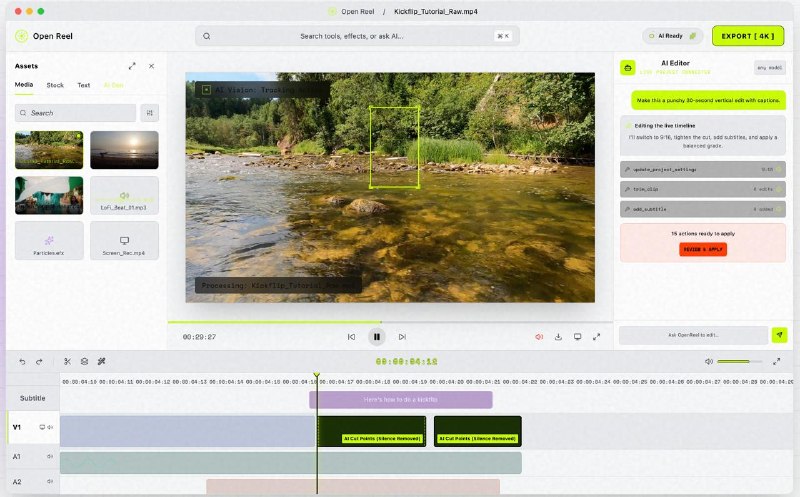Switch to the Media tab

tap(23, 85)
